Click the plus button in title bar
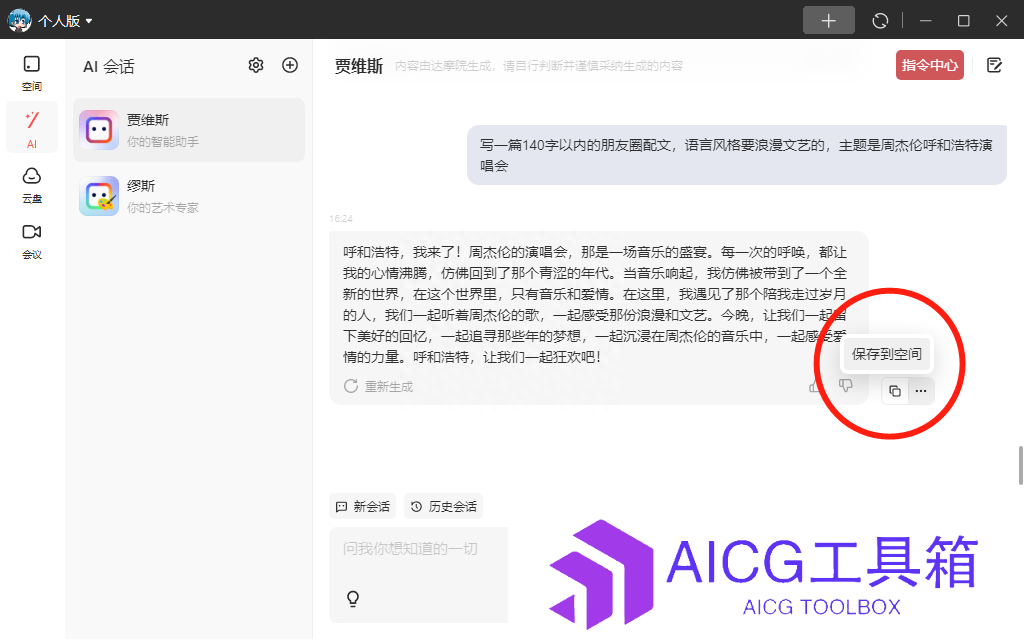This screenshot has width=1024, height=640. pyautogui.click(x=828, y=20)
